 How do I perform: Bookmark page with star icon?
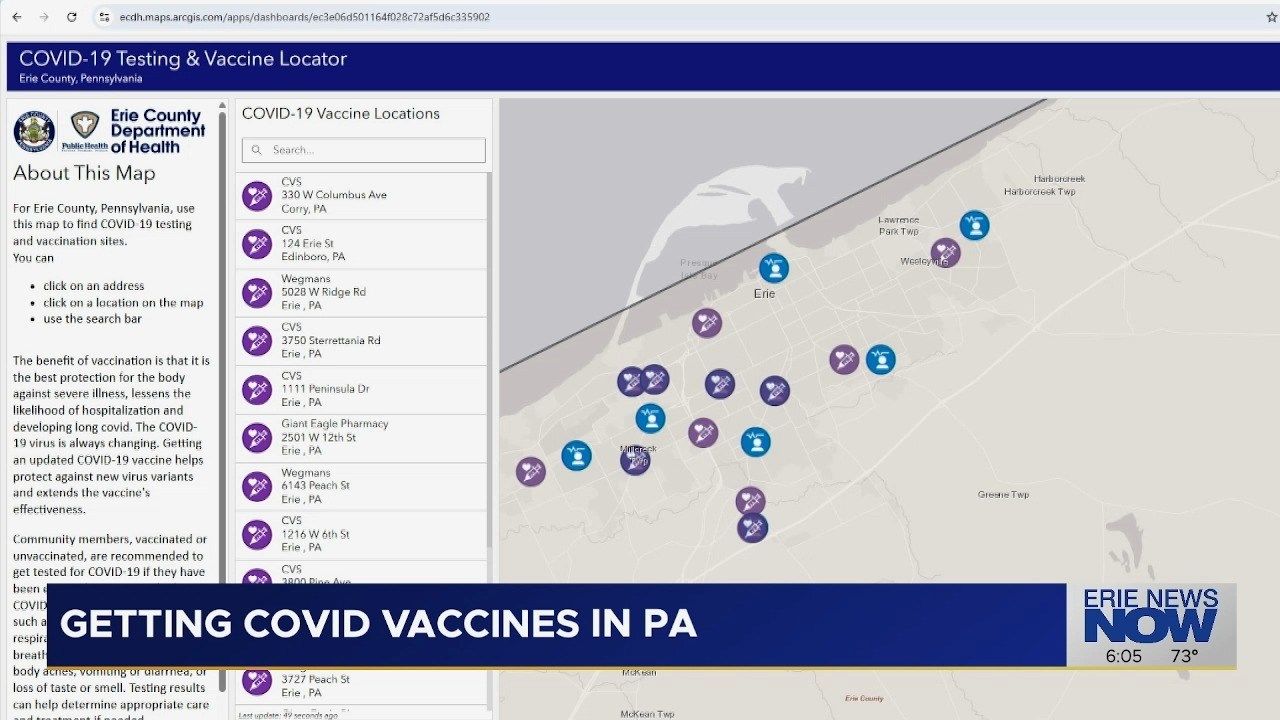coord(1271,17)
